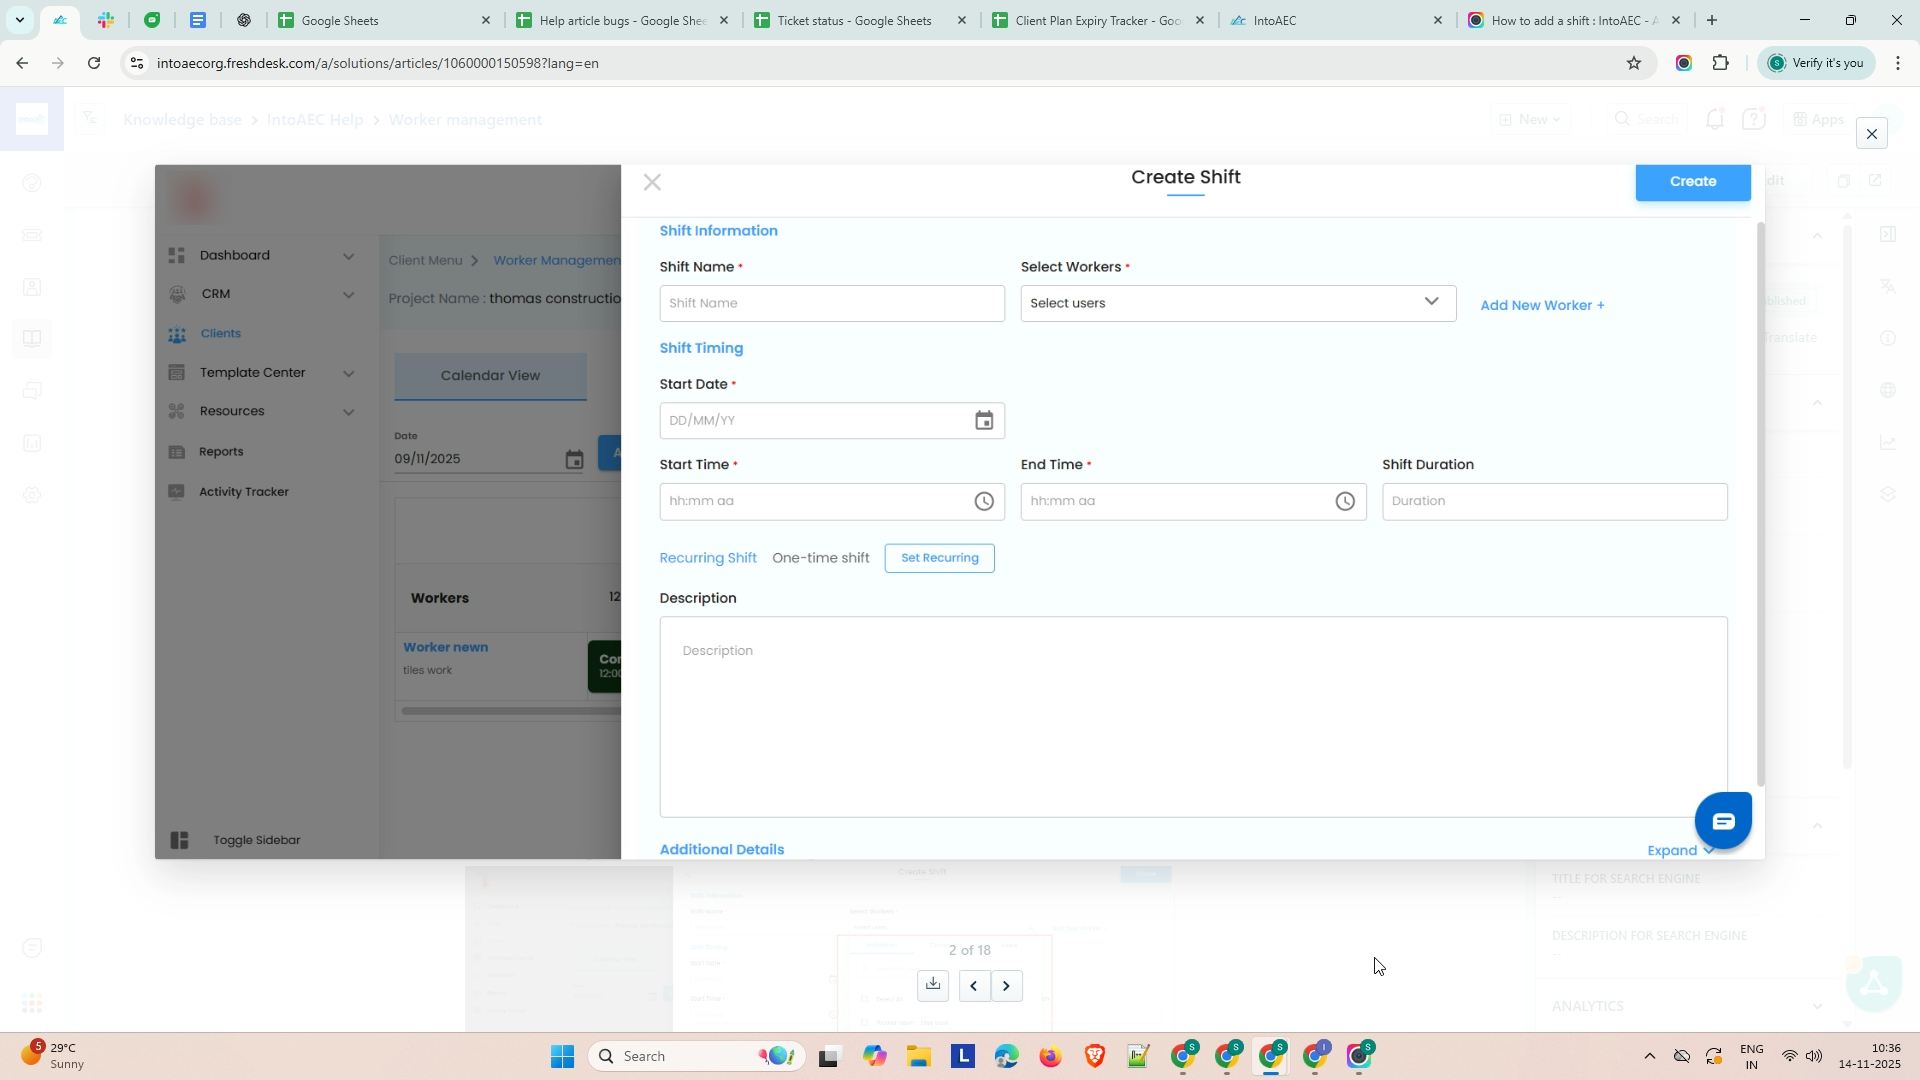Open the browser extensions puzzle icon
This screenshot has height=1080, width=1920.
coord(1720,63)
